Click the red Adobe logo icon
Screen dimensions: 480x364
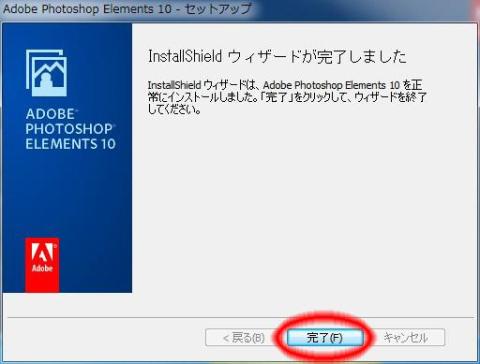42,265
